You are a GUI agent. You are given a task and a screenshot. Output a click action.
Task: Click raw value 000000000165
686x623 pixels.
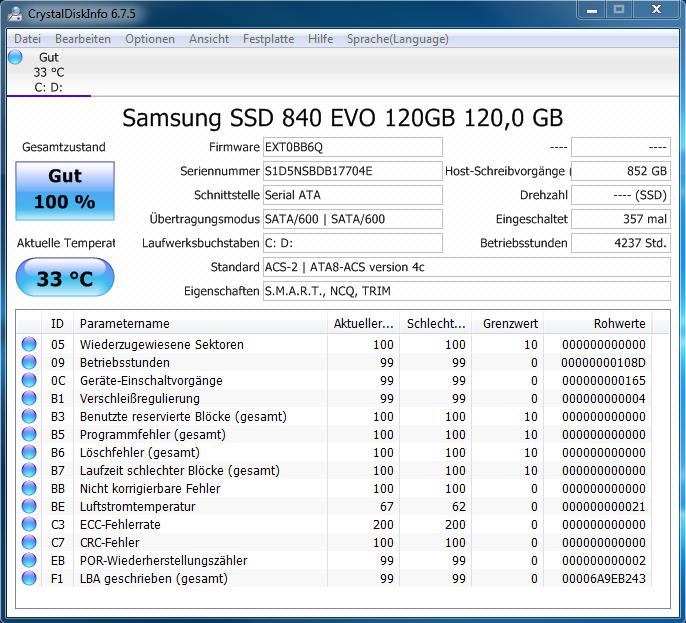pyautogui.click(x=604, y=381)
